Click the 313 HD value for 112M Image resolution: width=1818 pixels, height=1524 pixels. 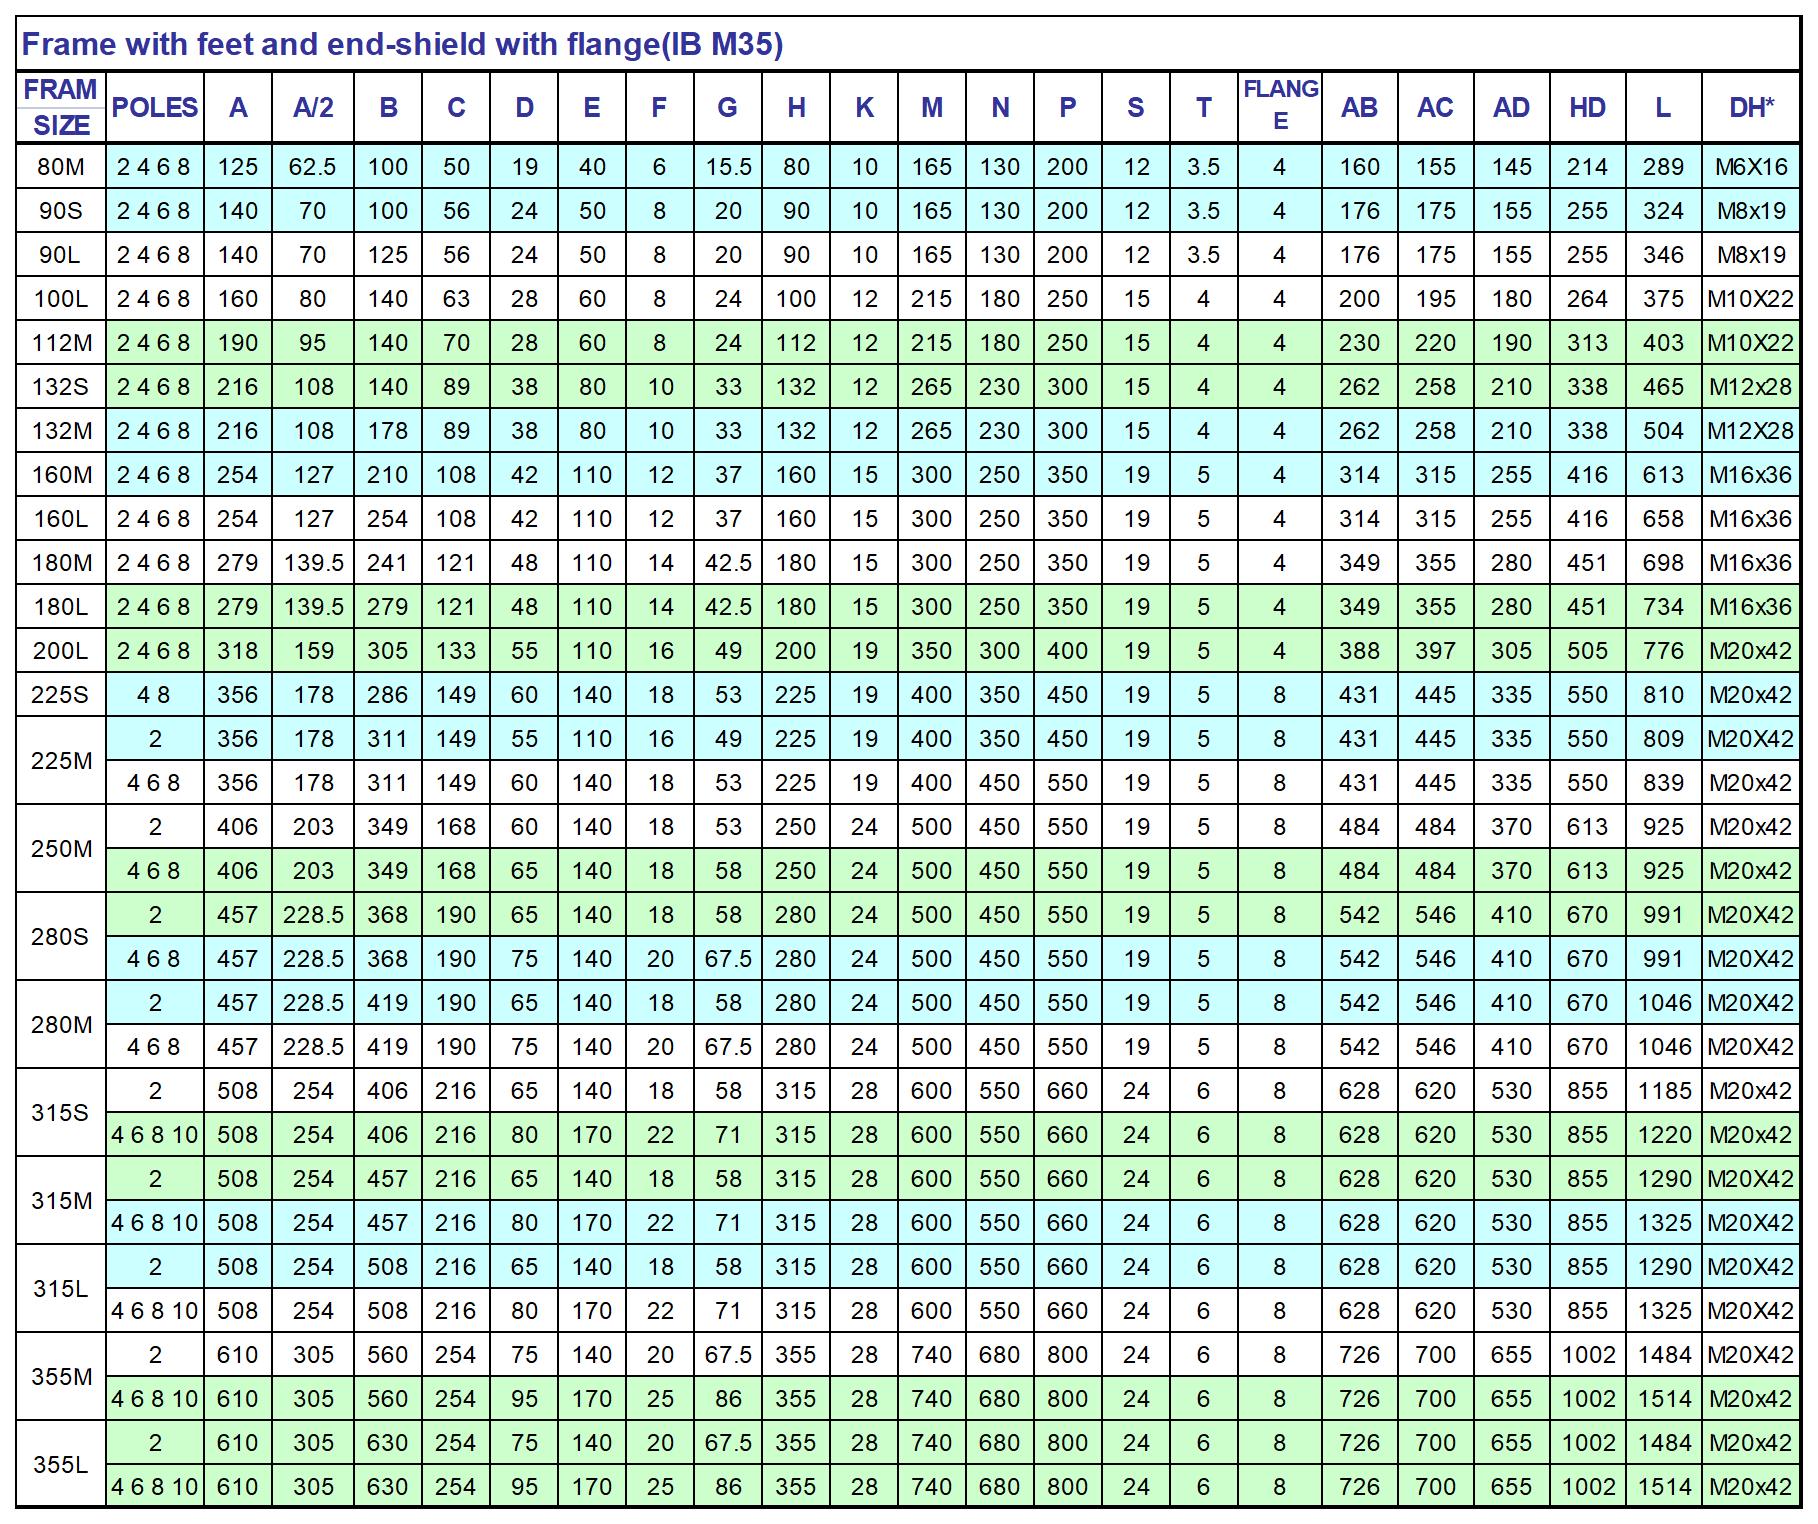tap(1587, 343)
